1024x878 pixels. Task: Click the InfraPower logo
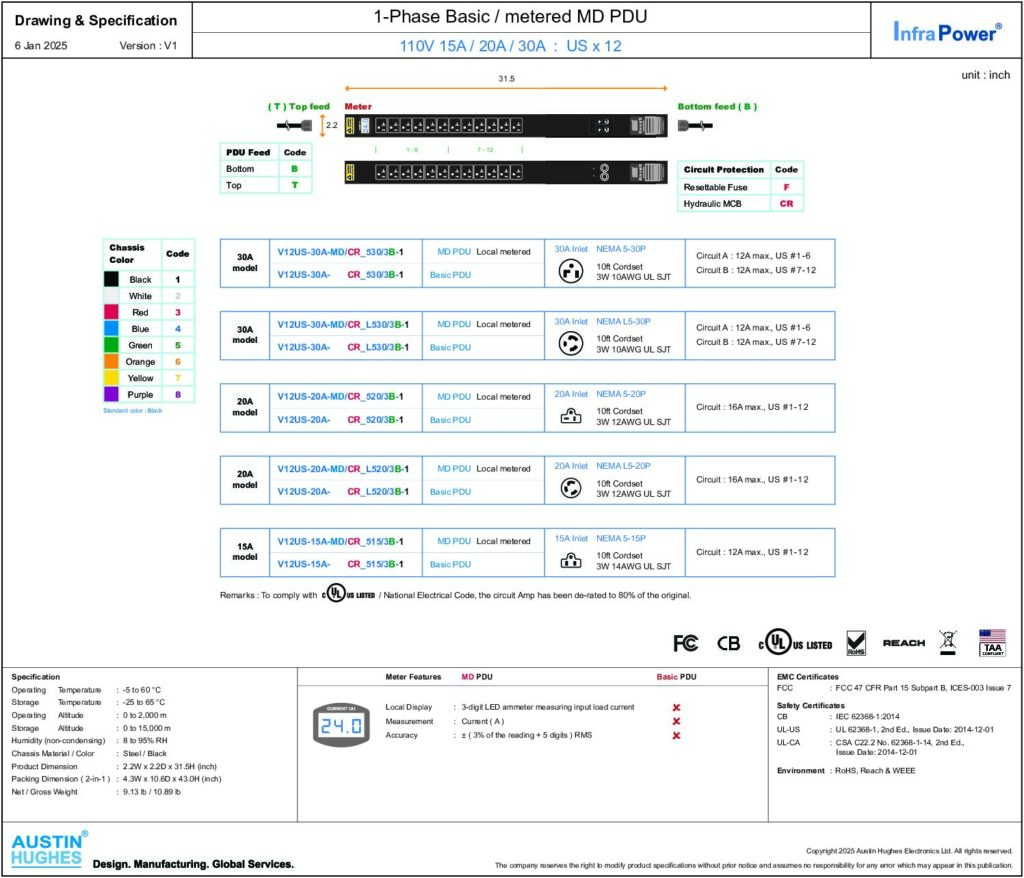[x=947, y=31]
